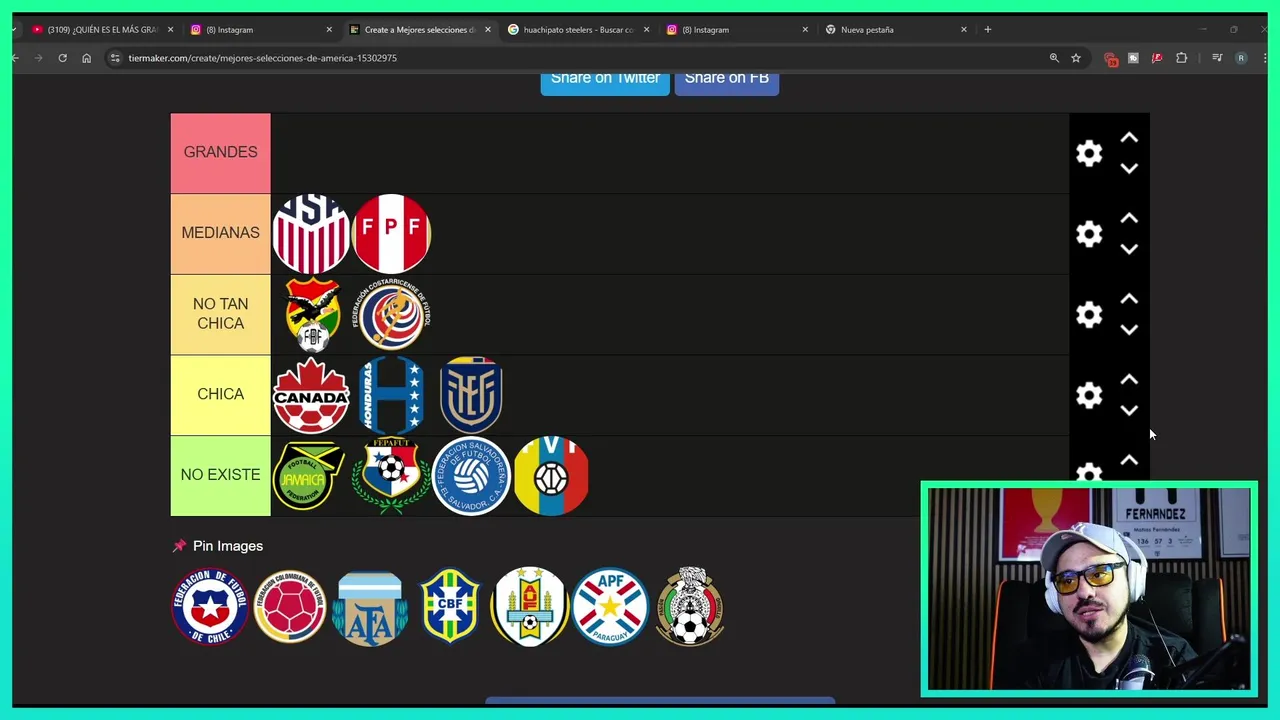The height and width of the screenshot is (720, 1280).
Task: Go to the browser home page
Action: [86, 58]
